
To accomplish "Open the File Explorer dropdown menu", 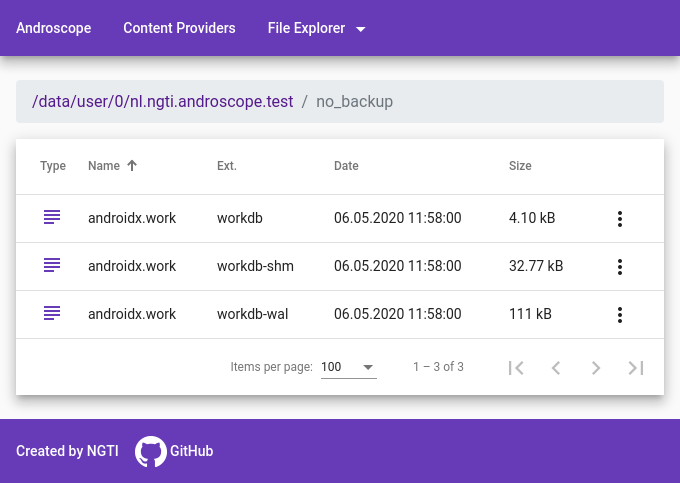I will tap(316, 28).
